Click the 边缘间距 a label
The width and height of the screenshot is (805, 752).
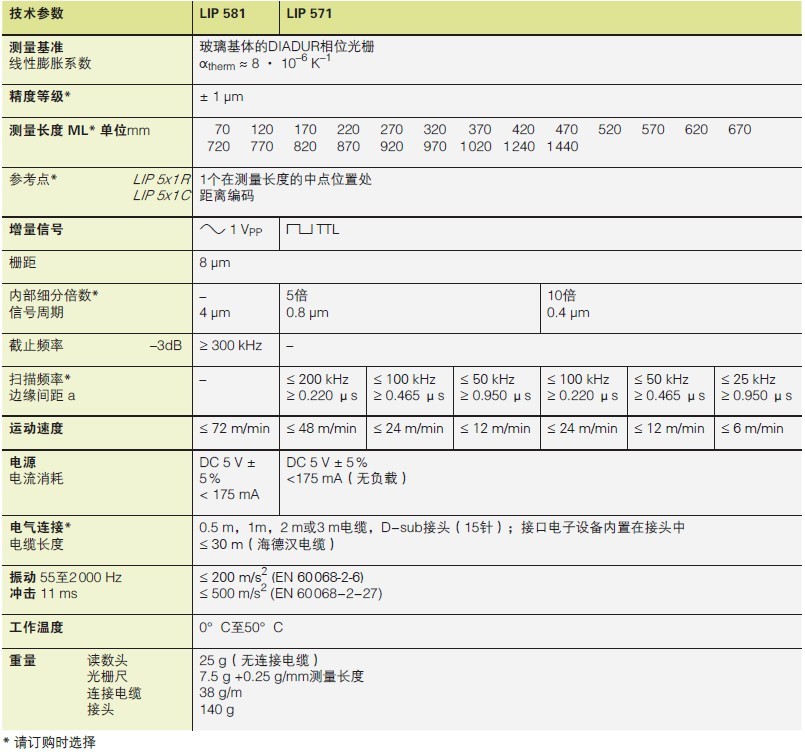click(42, 395)
